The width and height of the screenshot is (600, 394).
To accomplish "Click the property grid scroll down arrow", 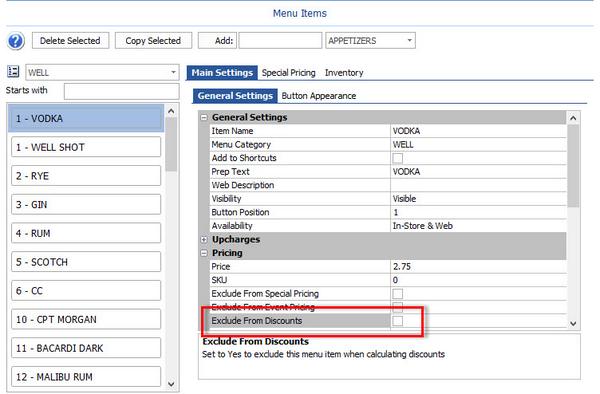I will coord(573,324).
